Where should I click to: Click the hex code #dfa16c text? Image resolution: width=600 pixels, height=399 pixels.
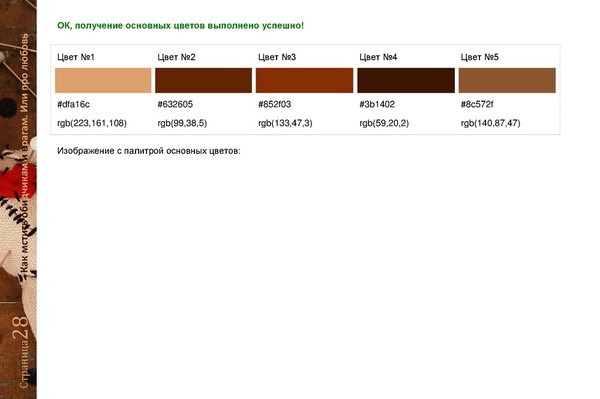73,104
